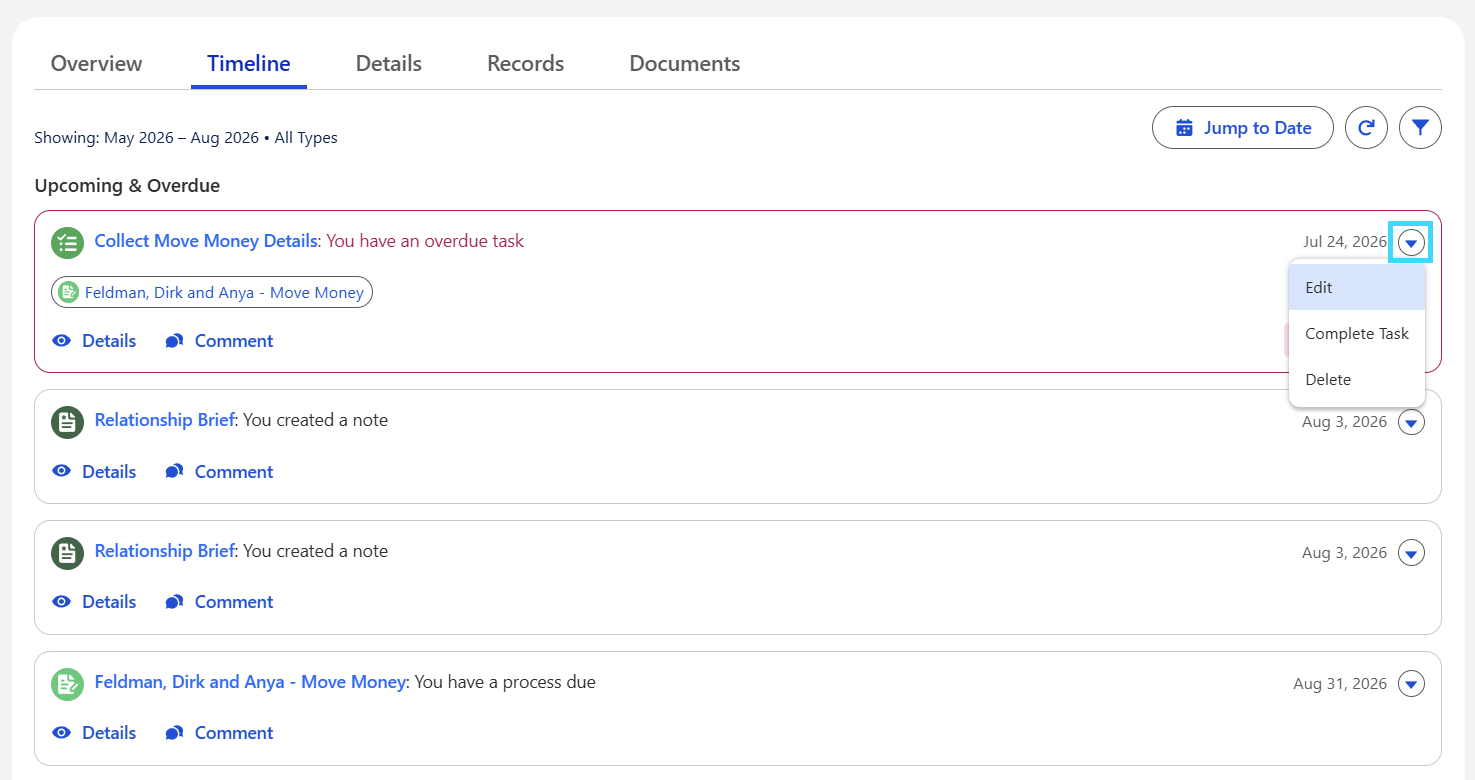Click the 'Aug 31, 2026' date text
The width and height of the screenshot is (1475, 780).
[1340, 684]
